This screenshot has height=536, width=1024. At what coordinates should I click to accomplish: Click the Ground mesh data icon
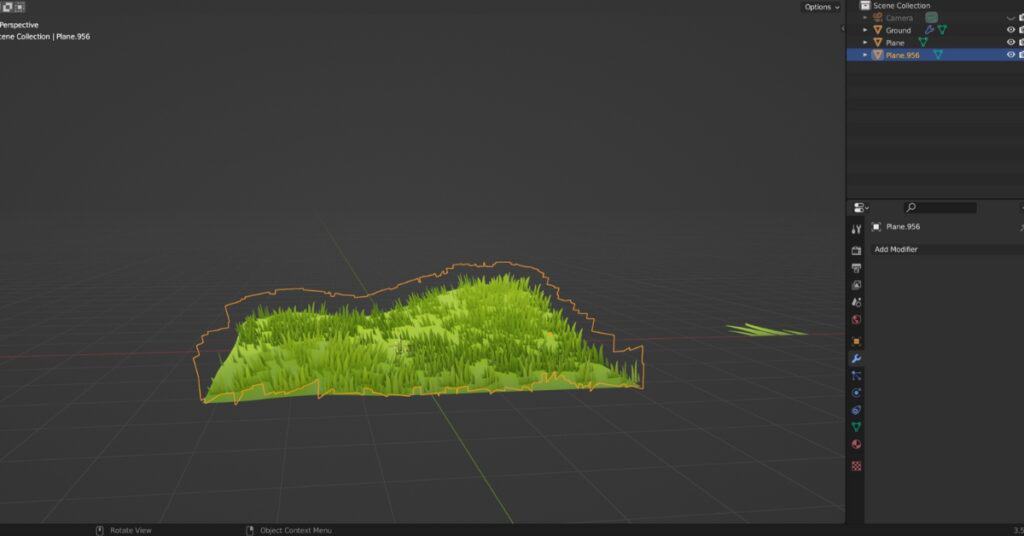[942, 30]
